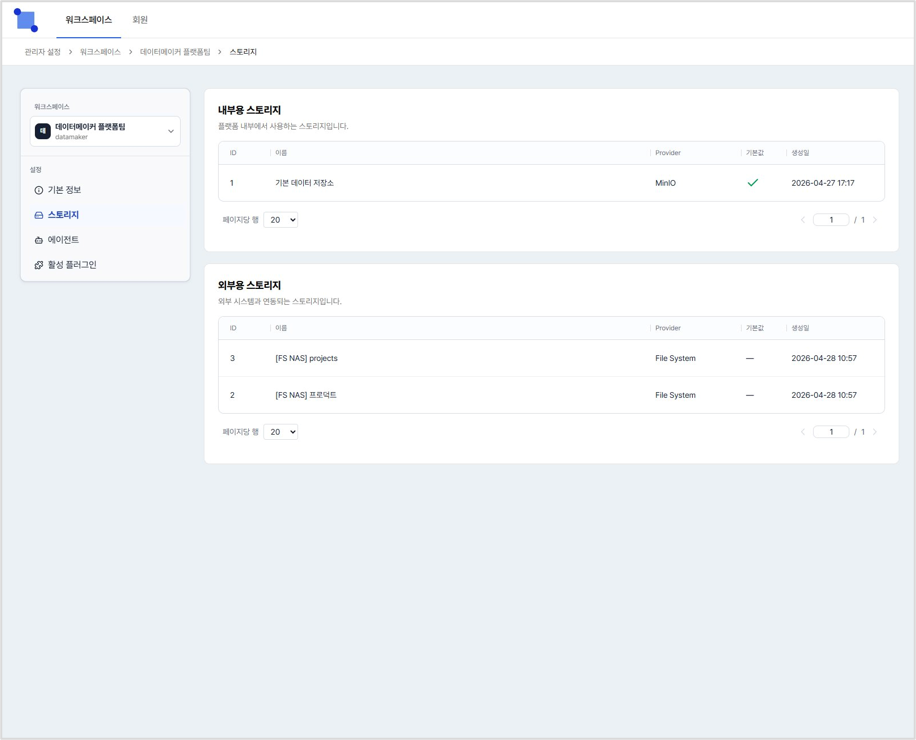Click File System cell in projects row
This screenshot has width=916, height=740.
[675, 359]
